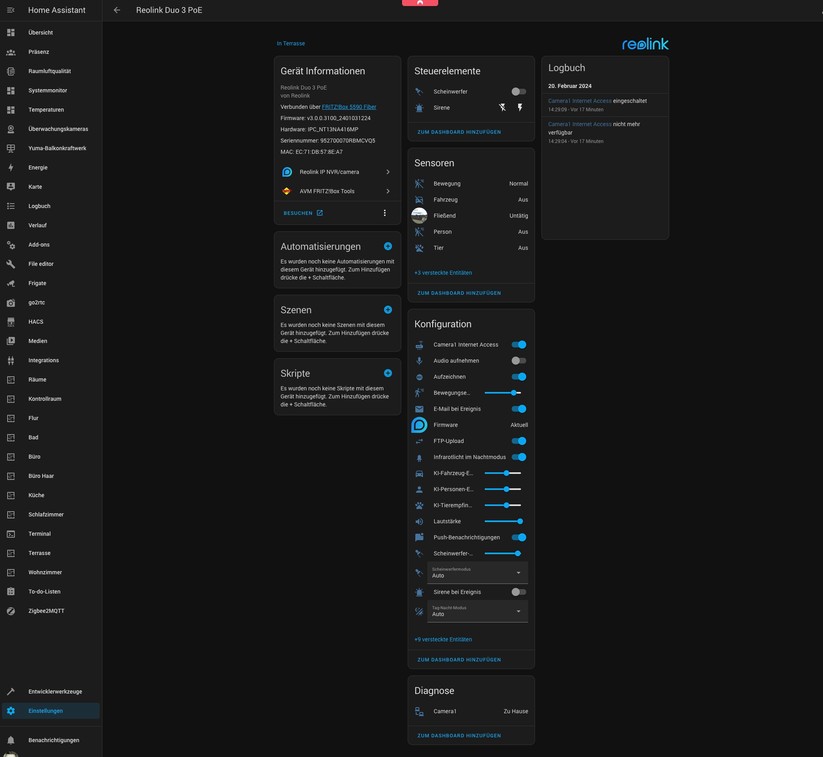The height and width of the screenshot is (757, 823).
Task: Show the hidden entities under Konfiguration
Action: click(x=443, y=639)
